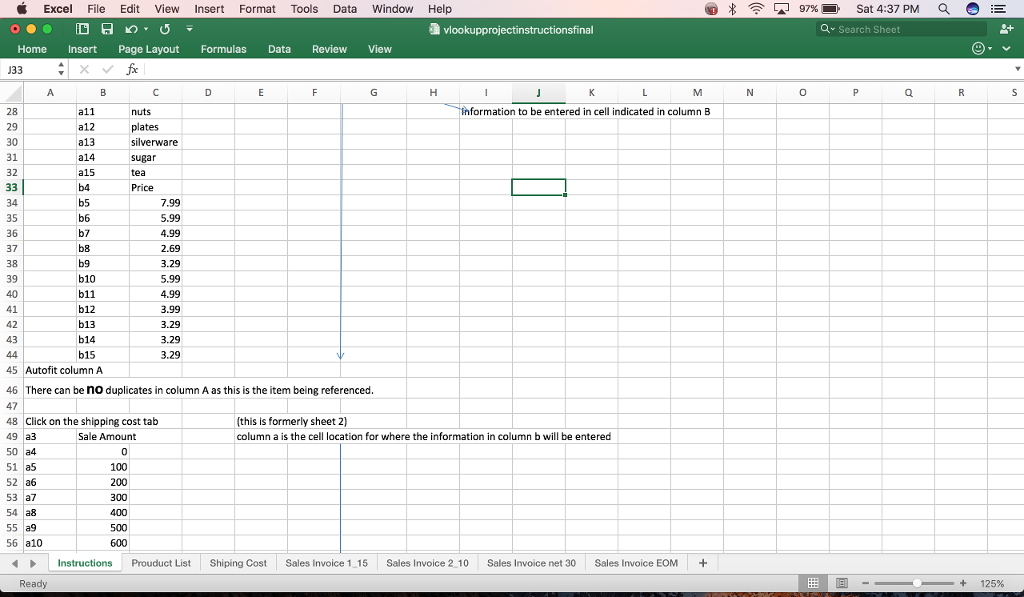Screen dimensions: 1024x597
Task: Open the Insert ribbon tab
Action: (x=82, y=49)
